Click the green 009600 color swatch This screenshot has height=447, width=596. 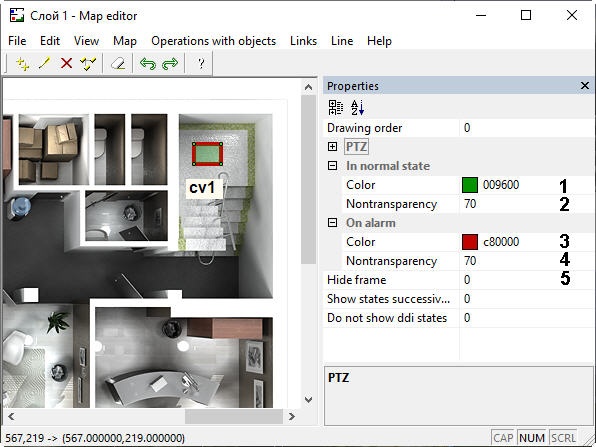click(x=470, y=185)
